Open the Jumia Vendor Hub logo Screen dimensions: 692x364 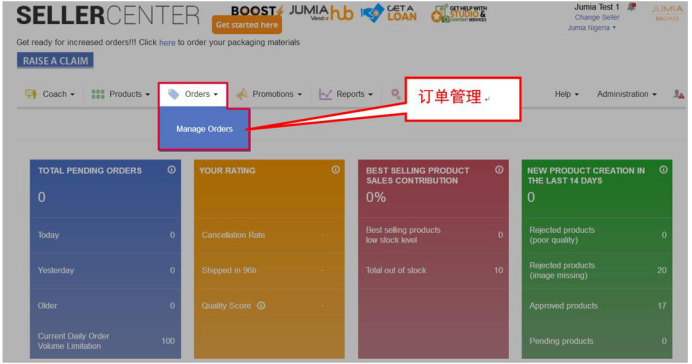click(x=321, y=13)
